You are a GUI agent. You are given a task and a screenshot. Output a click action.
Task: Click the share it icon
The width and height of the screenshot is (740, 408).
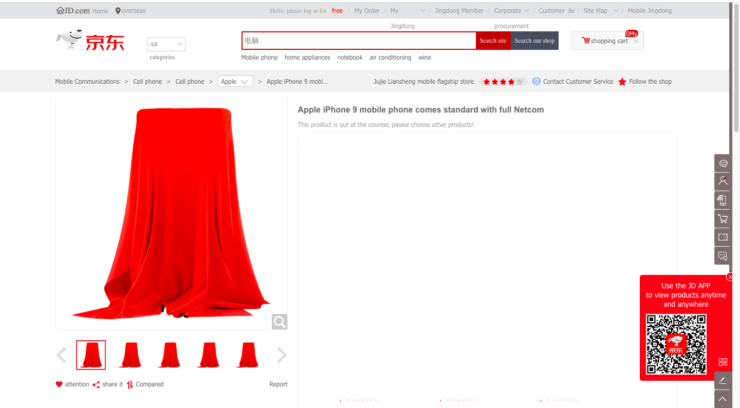click(x=96, y=384)
